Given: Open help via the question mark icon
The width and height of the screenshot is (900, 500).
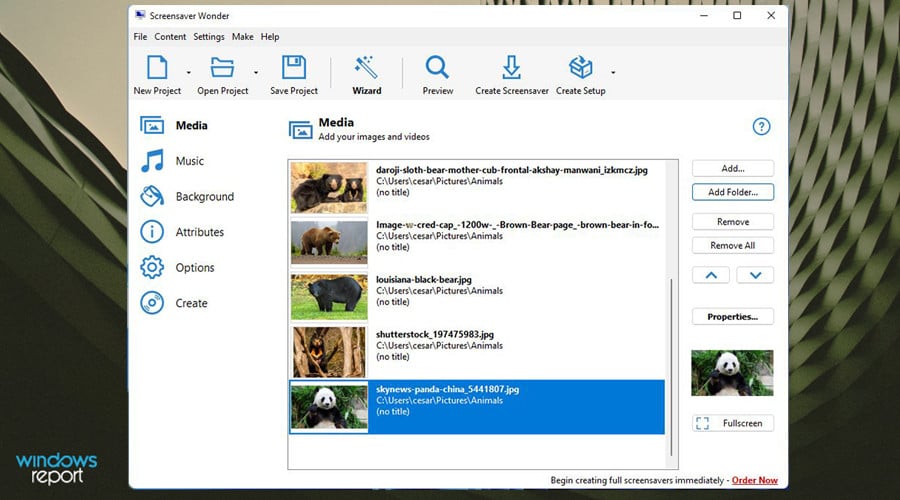Looking at the screenshot, I should [x=761, y=127].
